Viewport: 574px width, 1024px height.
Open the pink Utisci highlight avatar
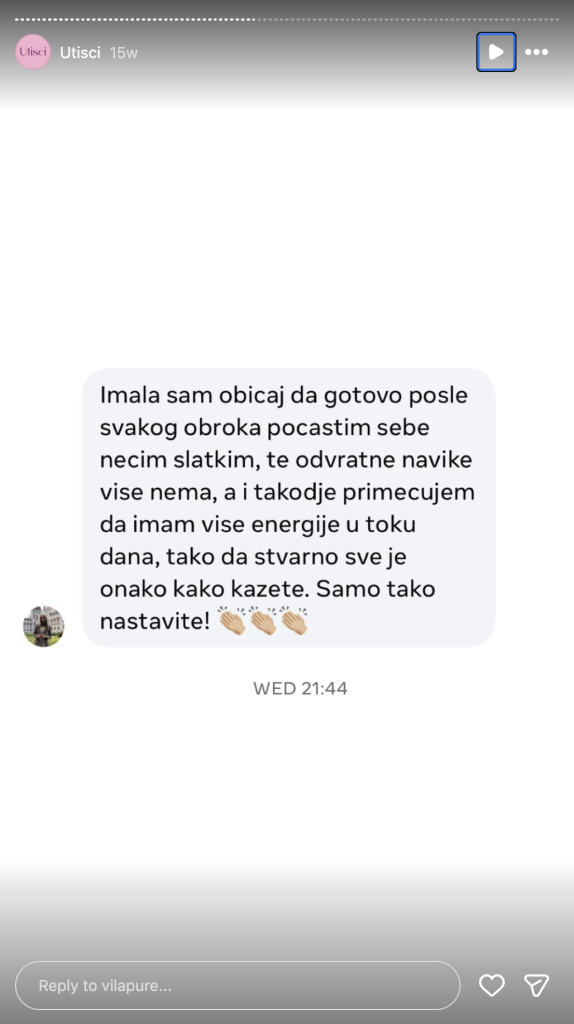pos(33,52)
